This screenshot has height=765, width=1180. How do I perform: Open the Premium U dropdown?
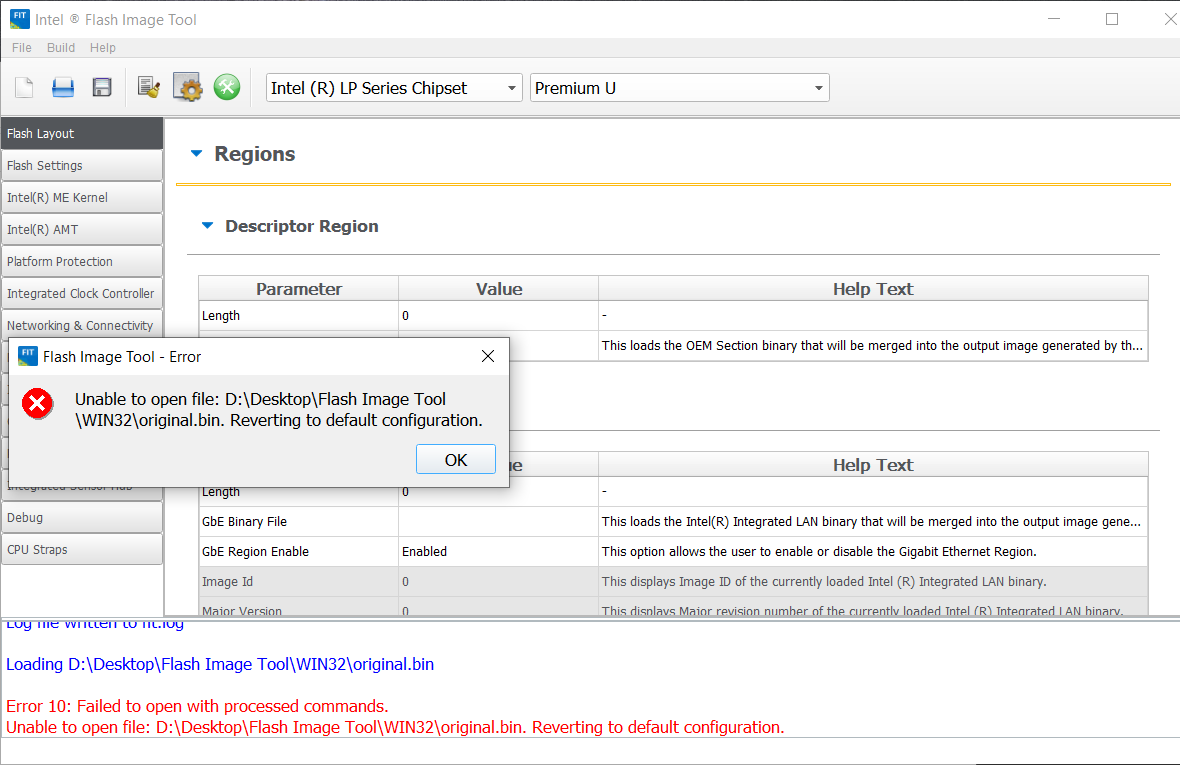[x=679, y=88]
